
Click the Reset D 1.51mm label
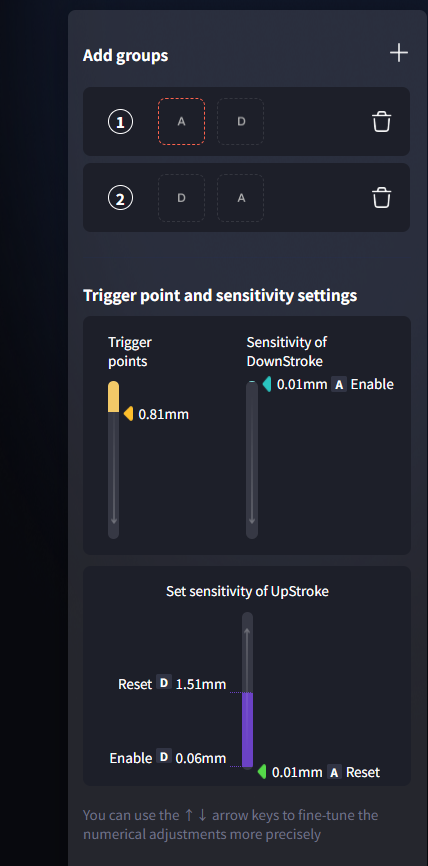tap(172, 684)
